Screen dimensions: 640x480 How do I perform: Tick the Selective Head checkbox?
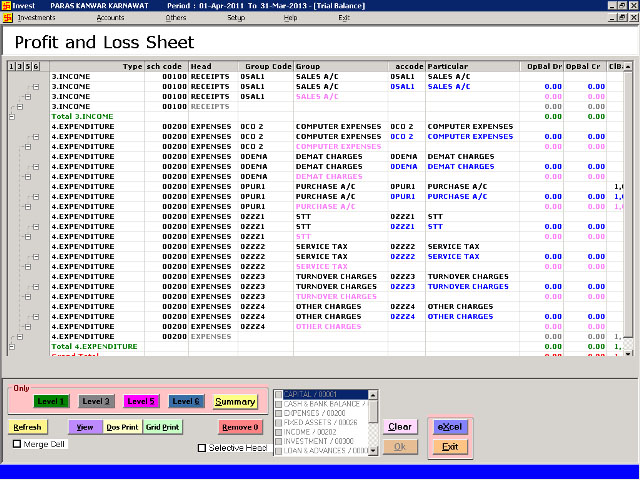pos(202,448)
